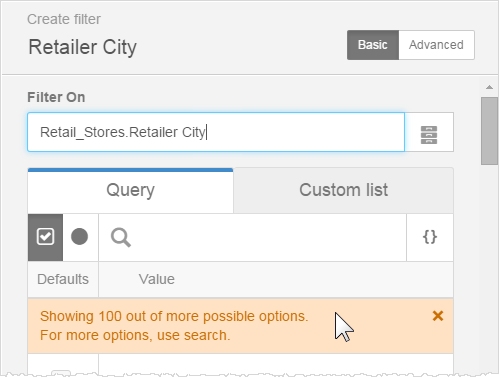
Task: Click the Value column header
Action: pyautogui.click(x=157, y=279)
